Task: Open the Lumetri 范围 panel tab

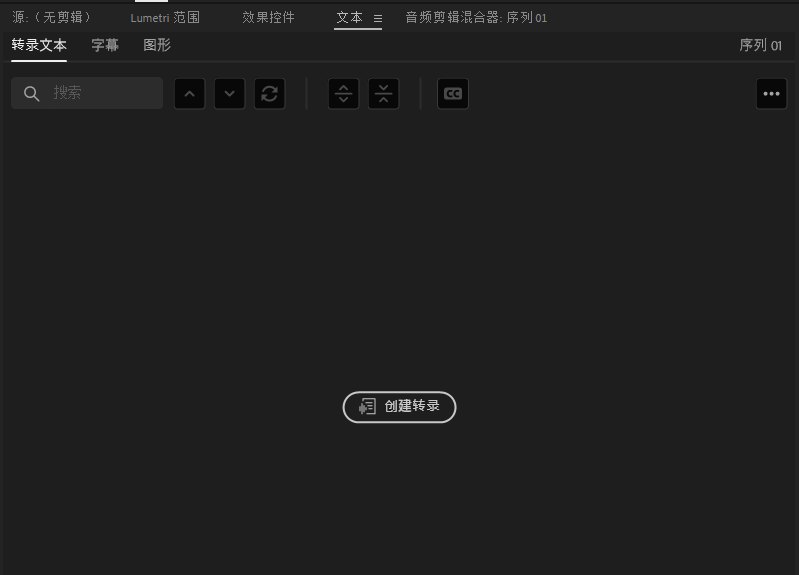Action: point(165,18)
